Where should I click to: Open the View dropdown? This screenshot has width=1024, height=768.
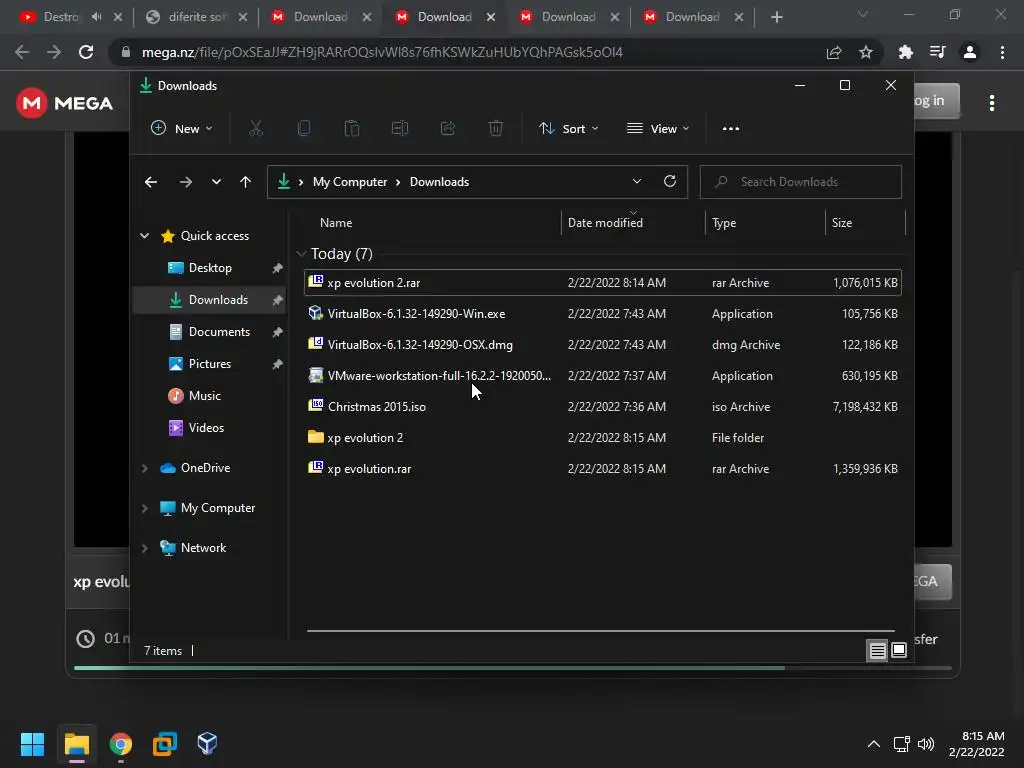point(658,129)
